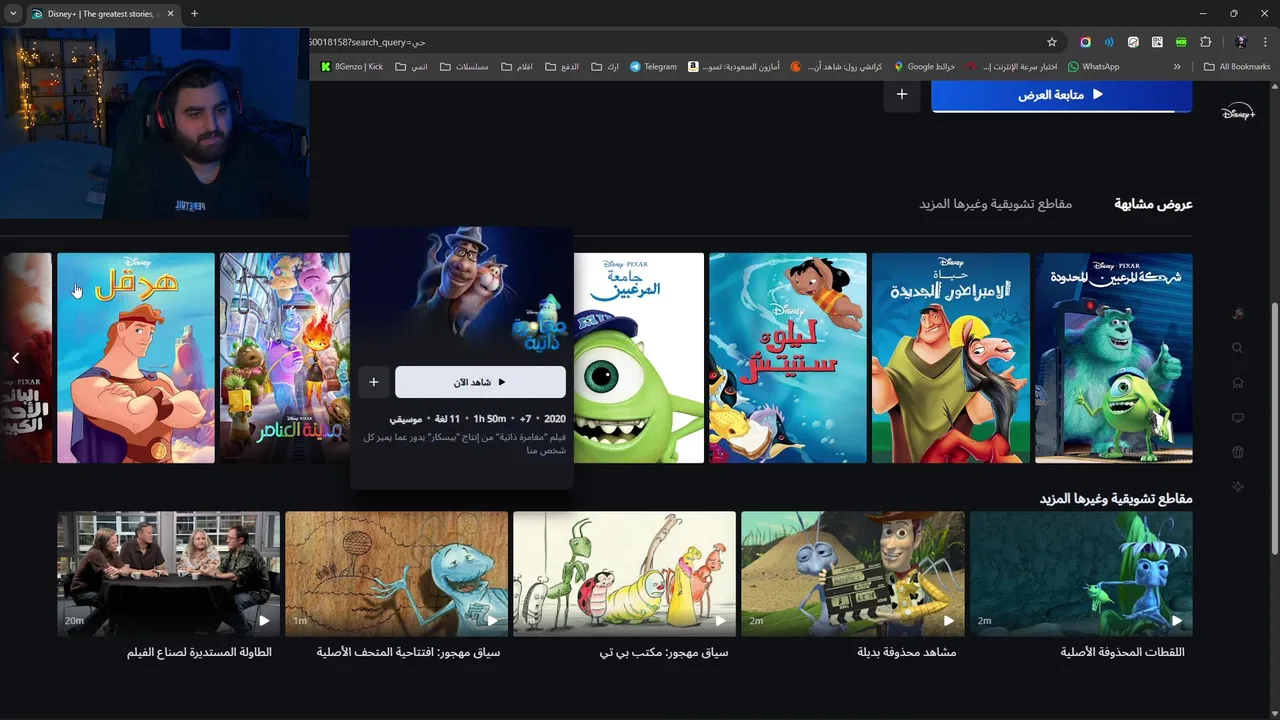Image resolution: width=1280 pixels, height=720 pixels.
Task: Add the title to watchlist beside متابعة العرض
Action: pos(902,94)
